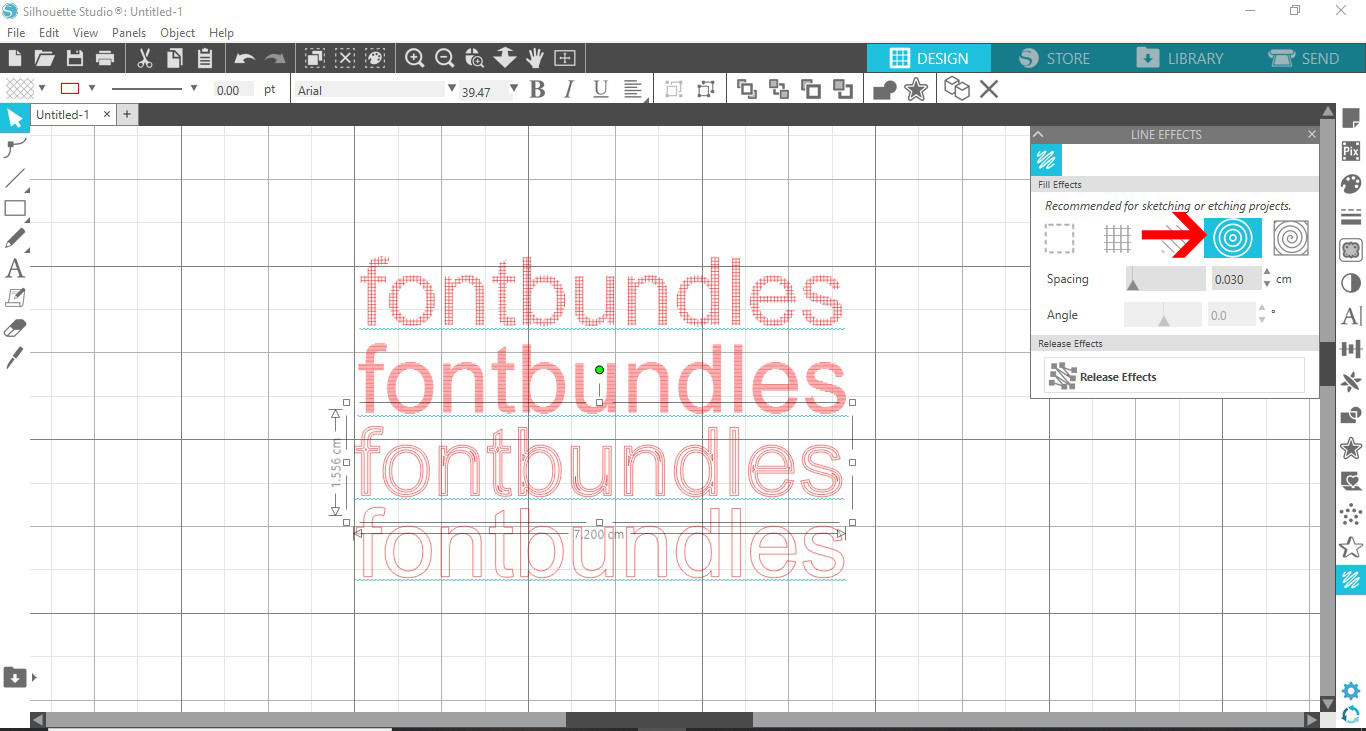This screenshot has height=731, width=1366.
Task: Click the horizontal scrollbar thumb
Action: click(659, 720)
